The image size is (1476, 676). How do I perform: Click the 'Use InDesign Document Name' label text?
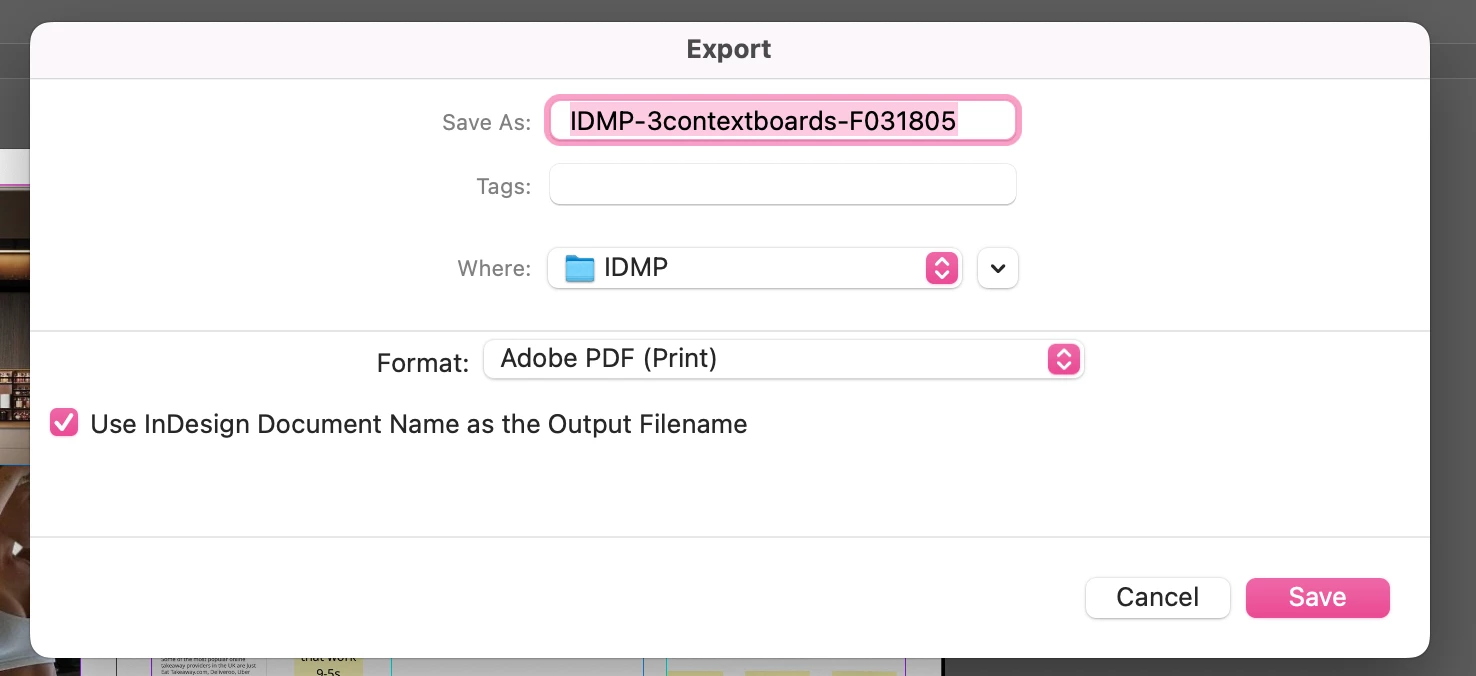tap(418, 424)
